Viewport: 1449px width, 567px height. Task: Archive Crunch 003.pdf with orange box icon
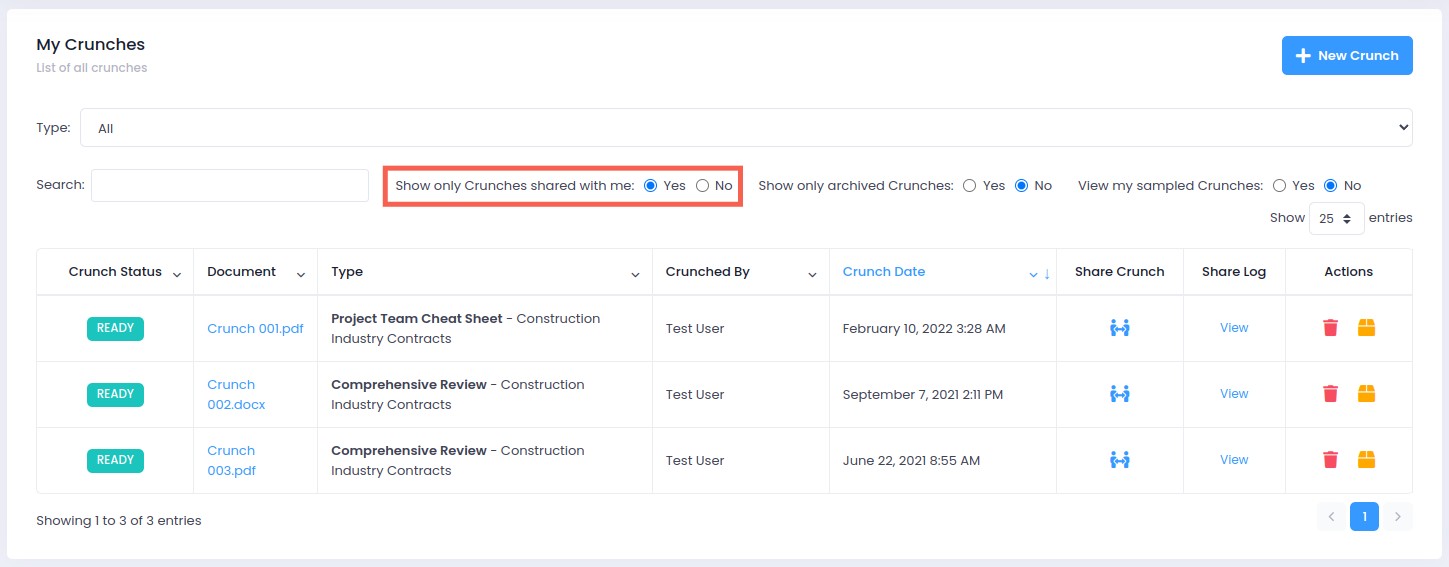coord(1367,460)
